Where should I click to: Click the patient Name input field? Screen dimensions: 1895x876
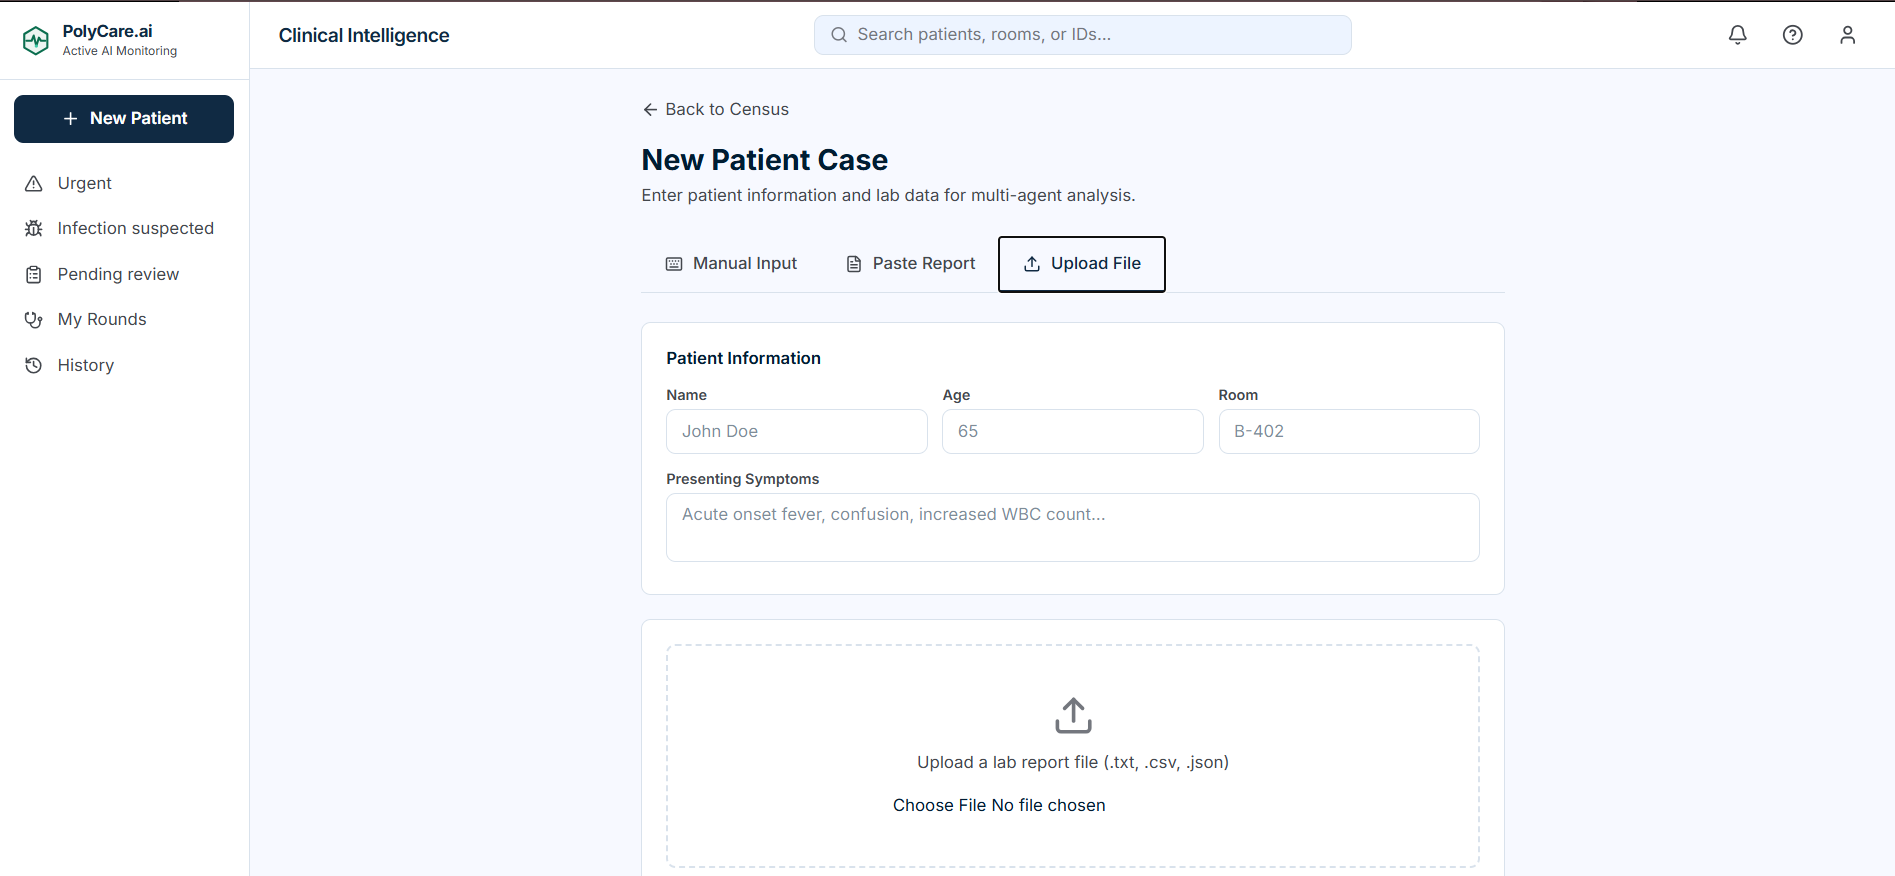click(x=797, y=432)
